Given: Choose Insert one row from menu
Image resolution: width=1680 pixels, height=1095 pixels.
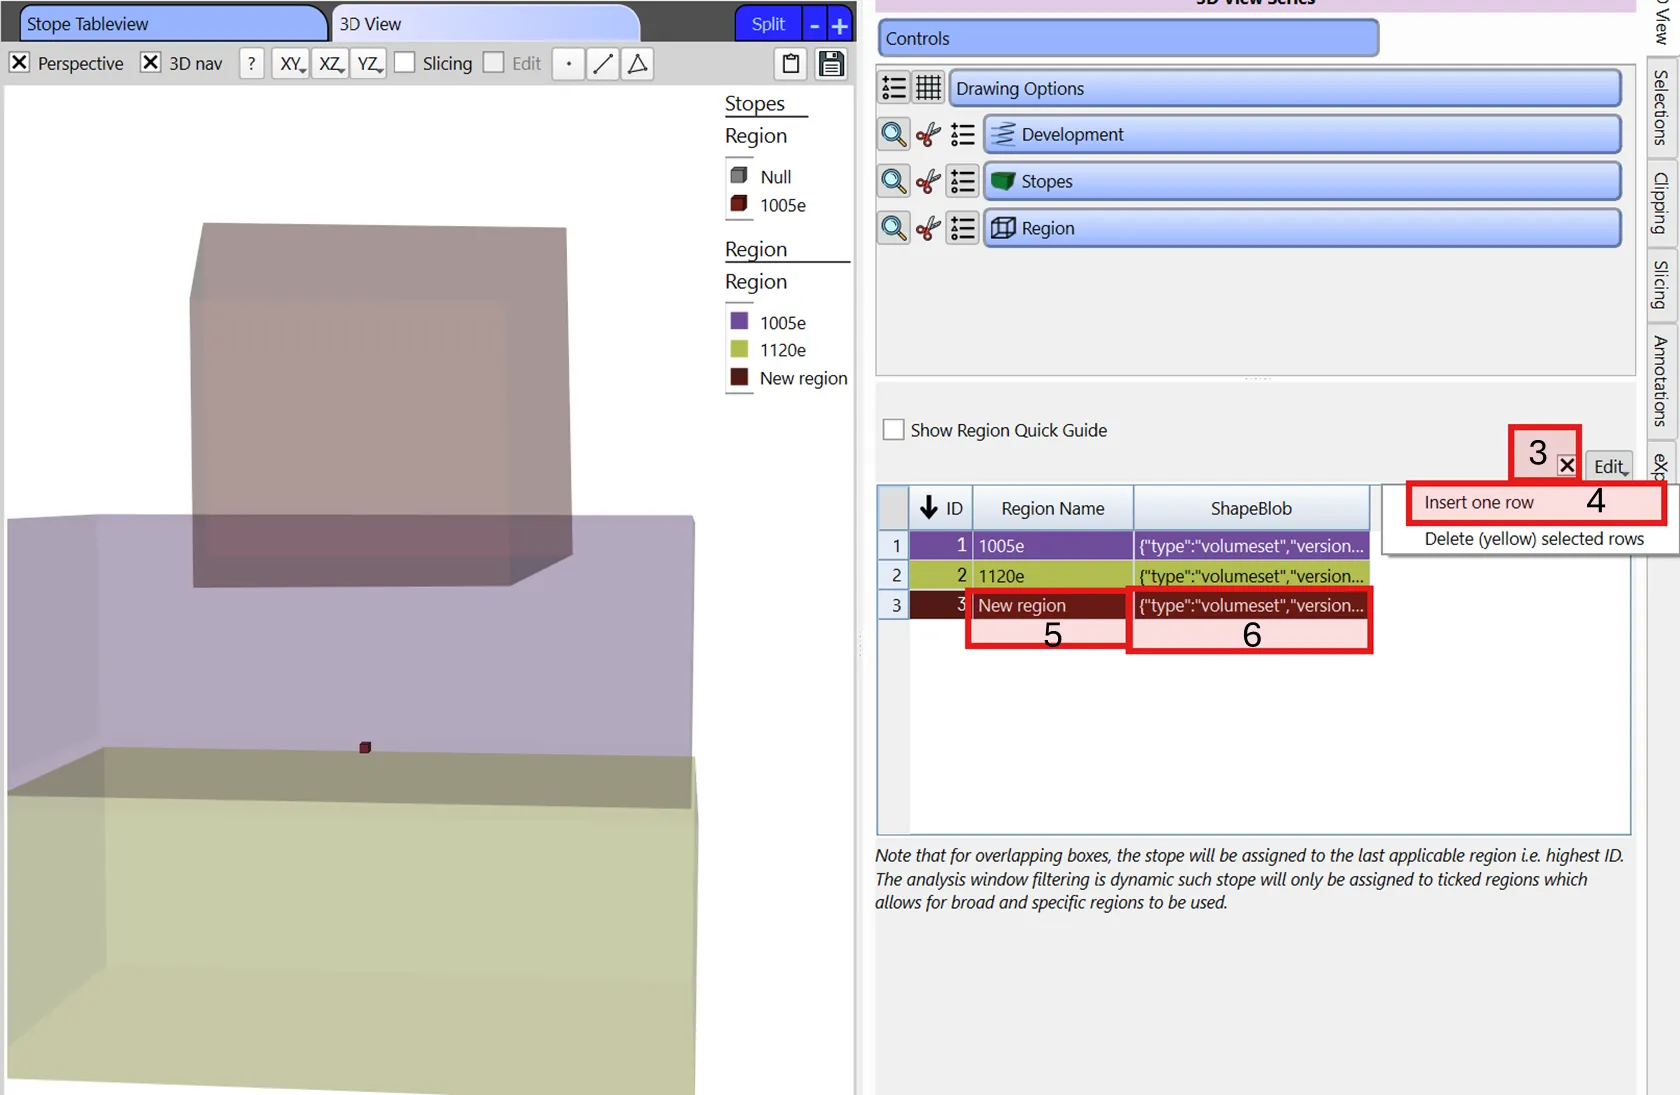Looking at the screenshot, I should pos(1479,502).
